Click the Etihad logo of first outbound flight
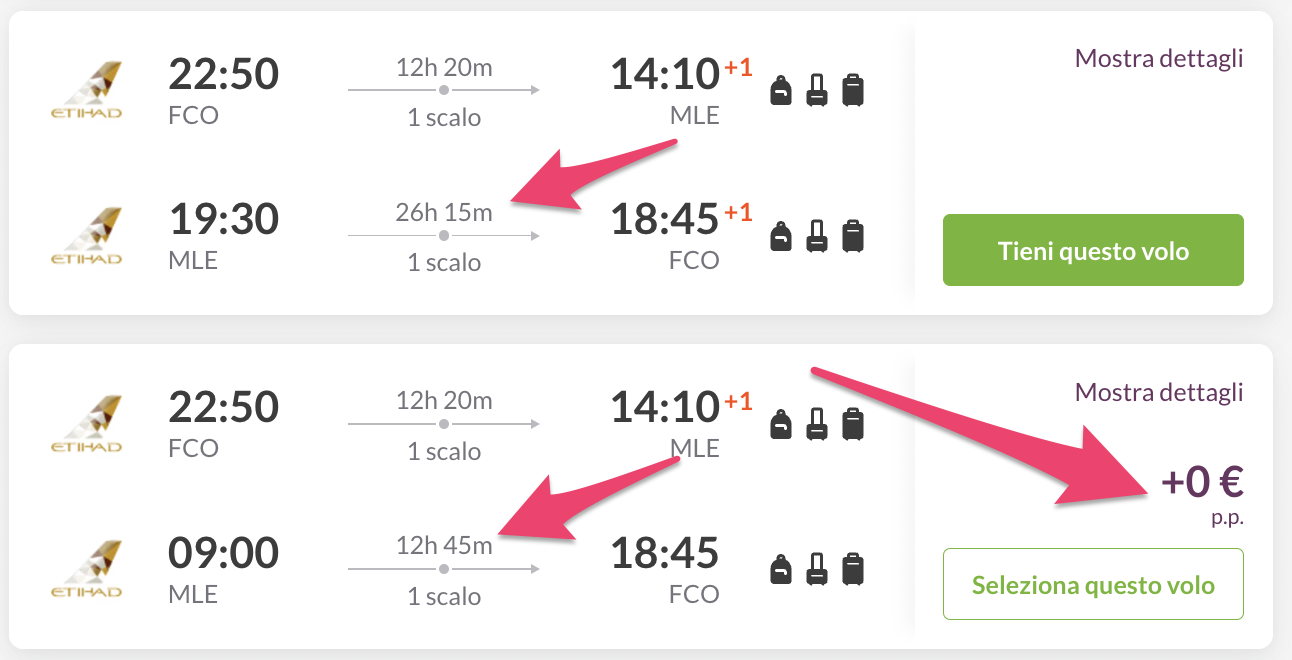The image size is (1292, 660). tap(86, 90)
